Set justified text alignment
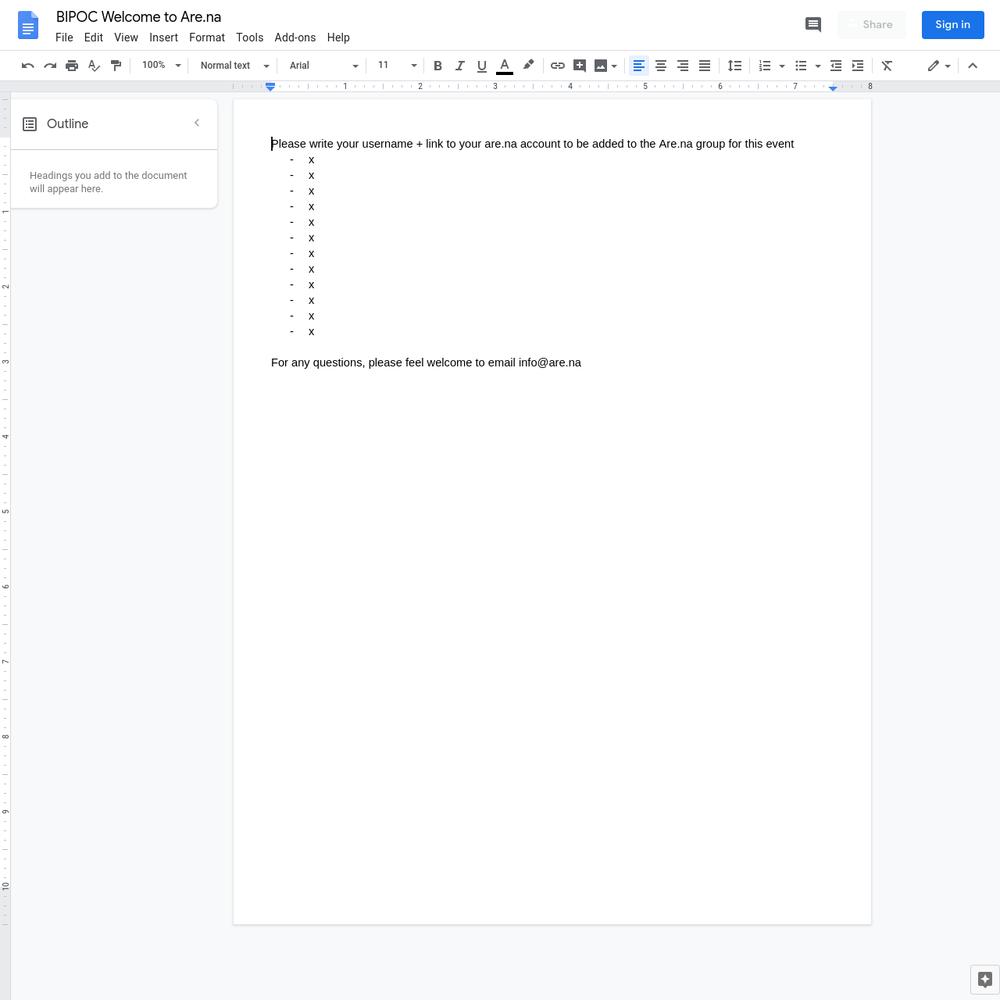Image resolution: width=1000 pixels, height=1000 pixels. [x=705, y=66]
